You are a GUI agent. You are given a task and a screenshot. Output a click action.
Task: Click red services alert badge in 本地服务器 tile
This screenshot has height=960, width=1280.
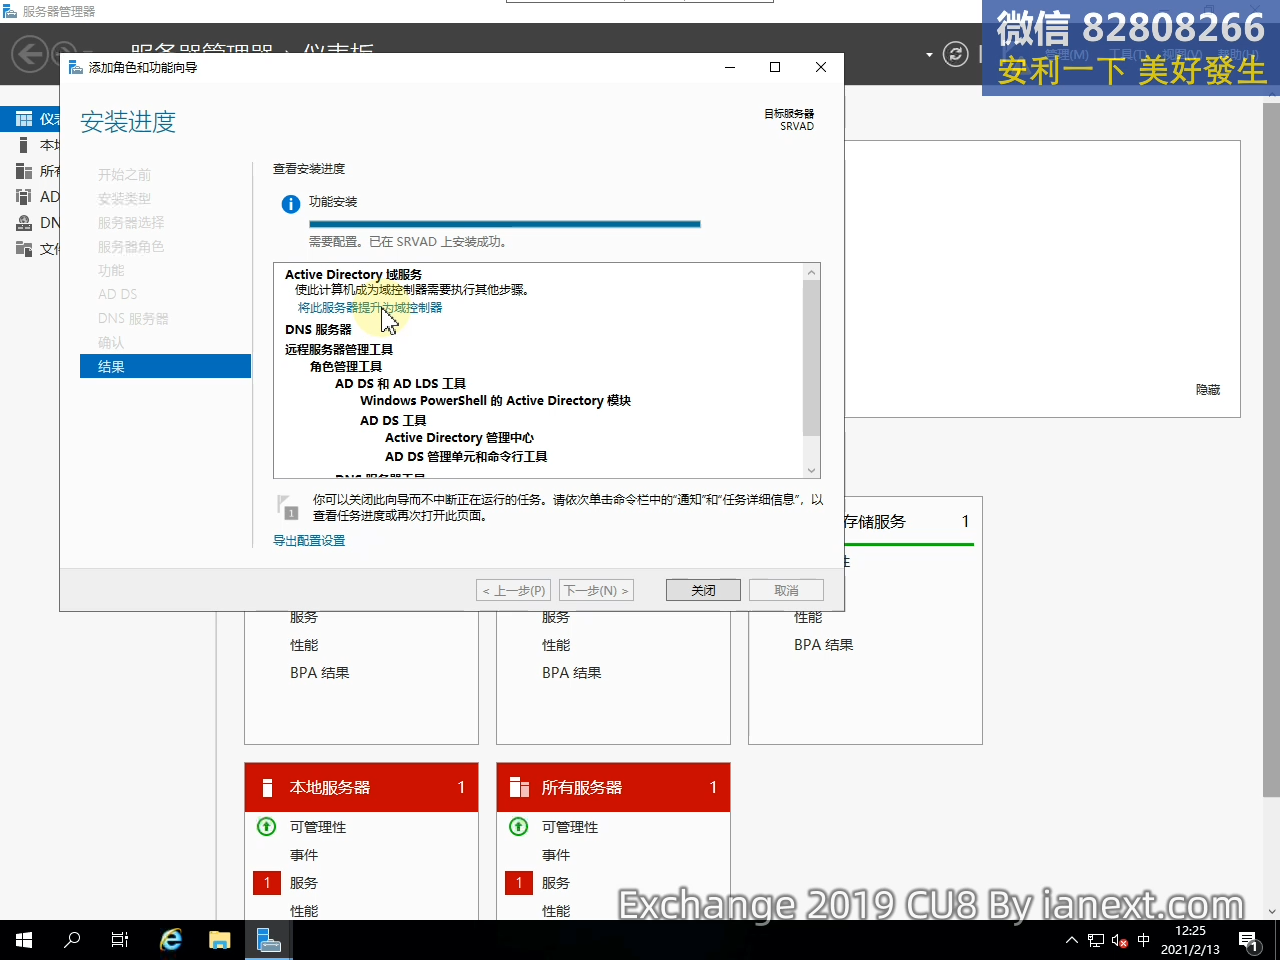point(267,883)
